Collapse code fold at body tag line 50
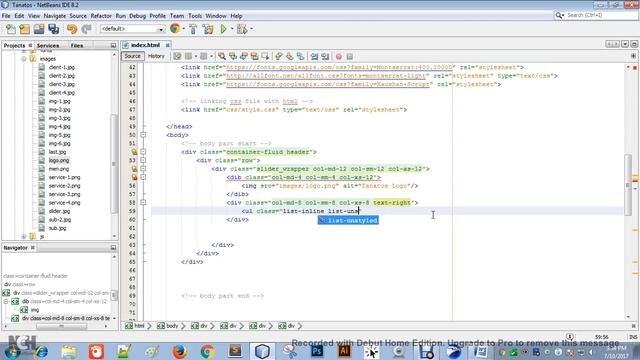 143,135
